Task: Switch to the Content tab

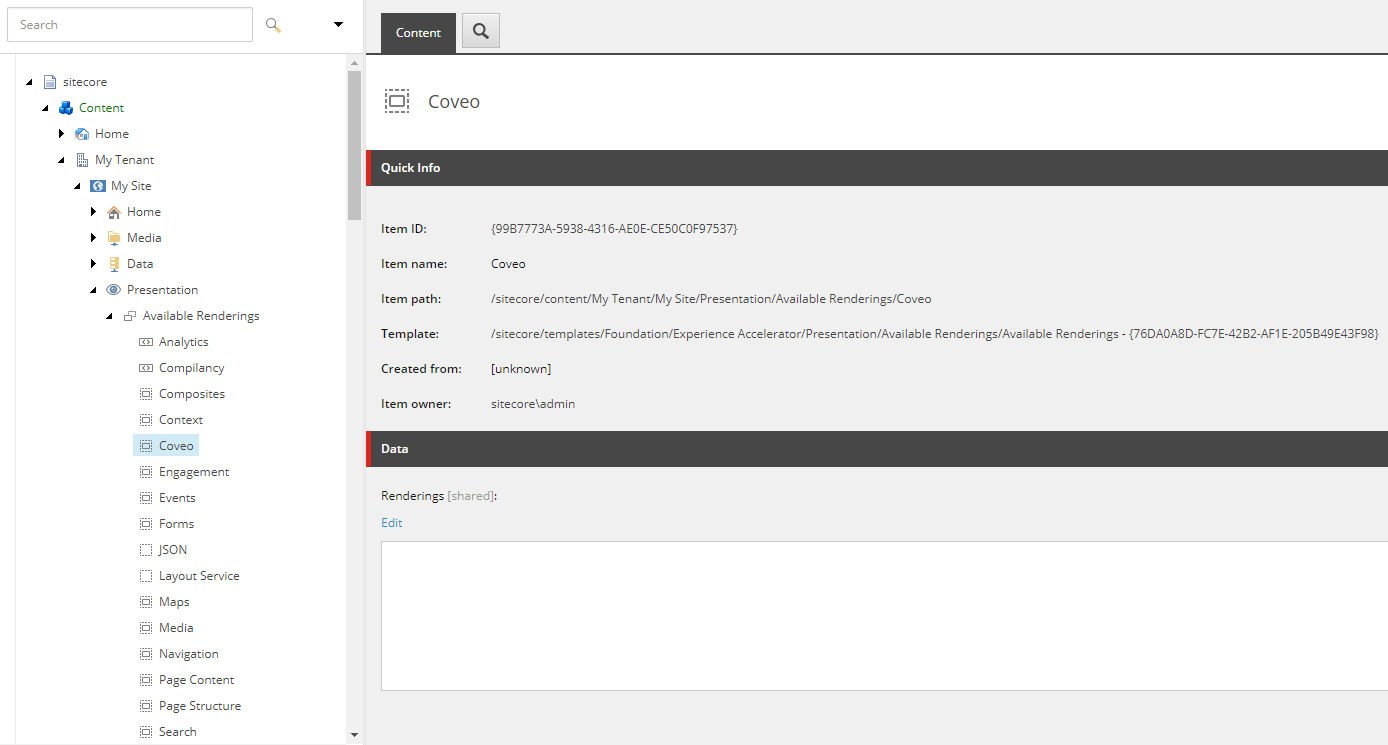Action: pyautogui.click(x=417, y=32)
